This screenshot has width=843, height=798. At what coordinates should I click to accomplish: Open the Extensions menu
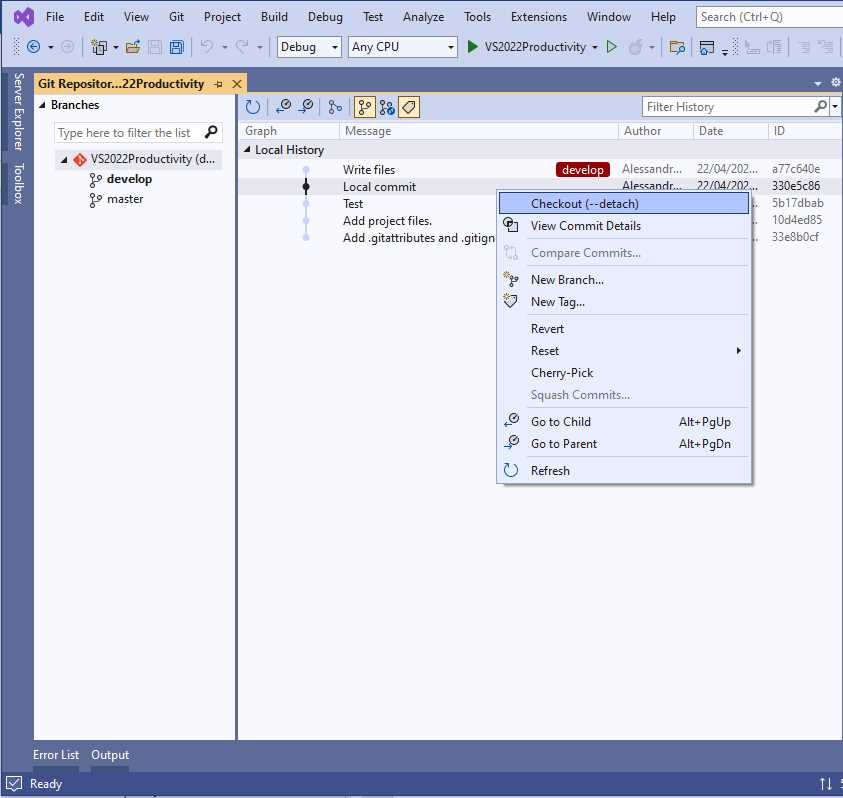(x=539, y=17)
